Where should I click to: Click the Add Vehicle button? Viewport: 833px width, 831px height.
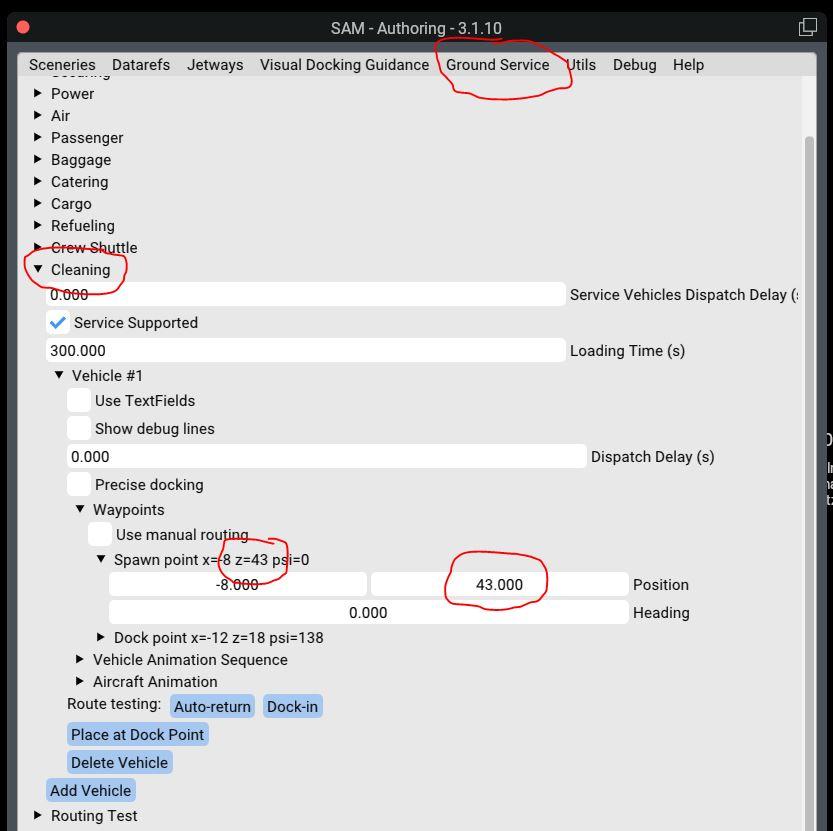pos(90,791)
